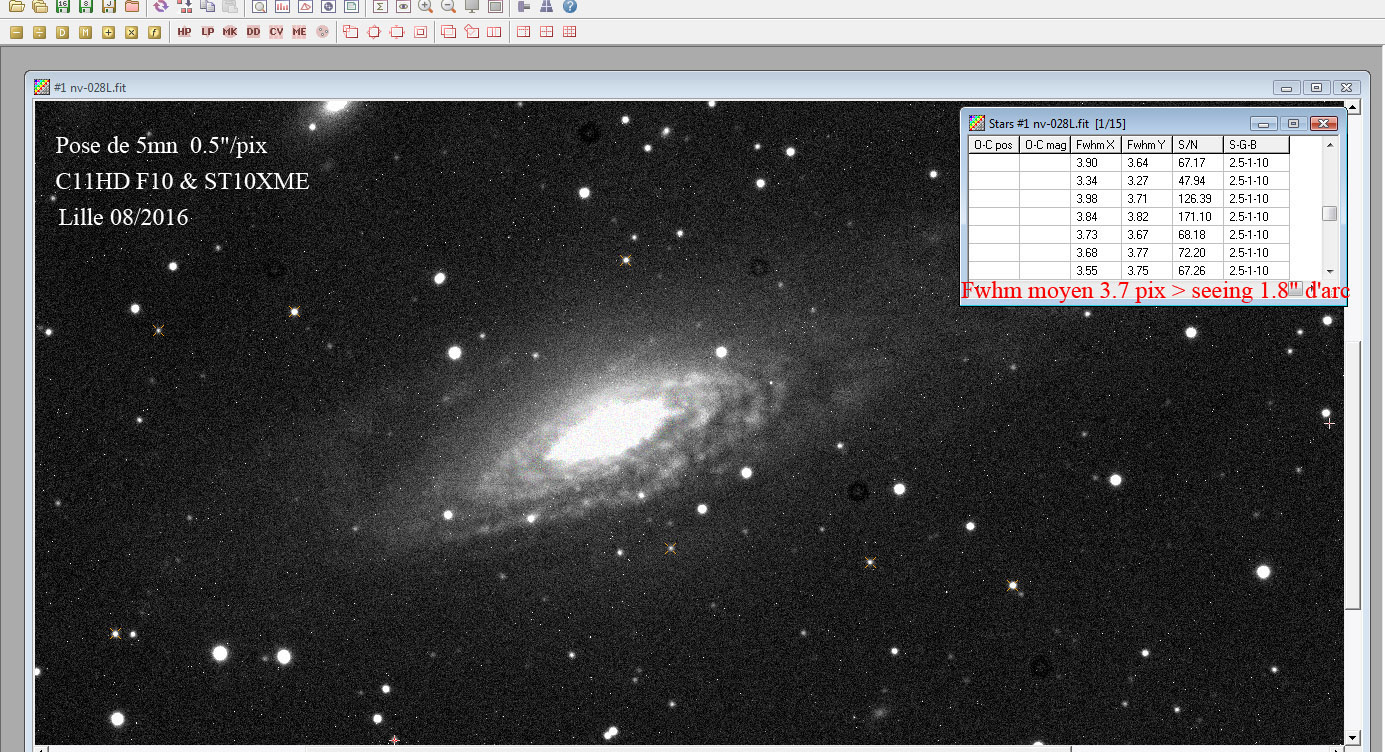Click the Stars table vertical scrollbar thumb

(x=1330, y=213)
